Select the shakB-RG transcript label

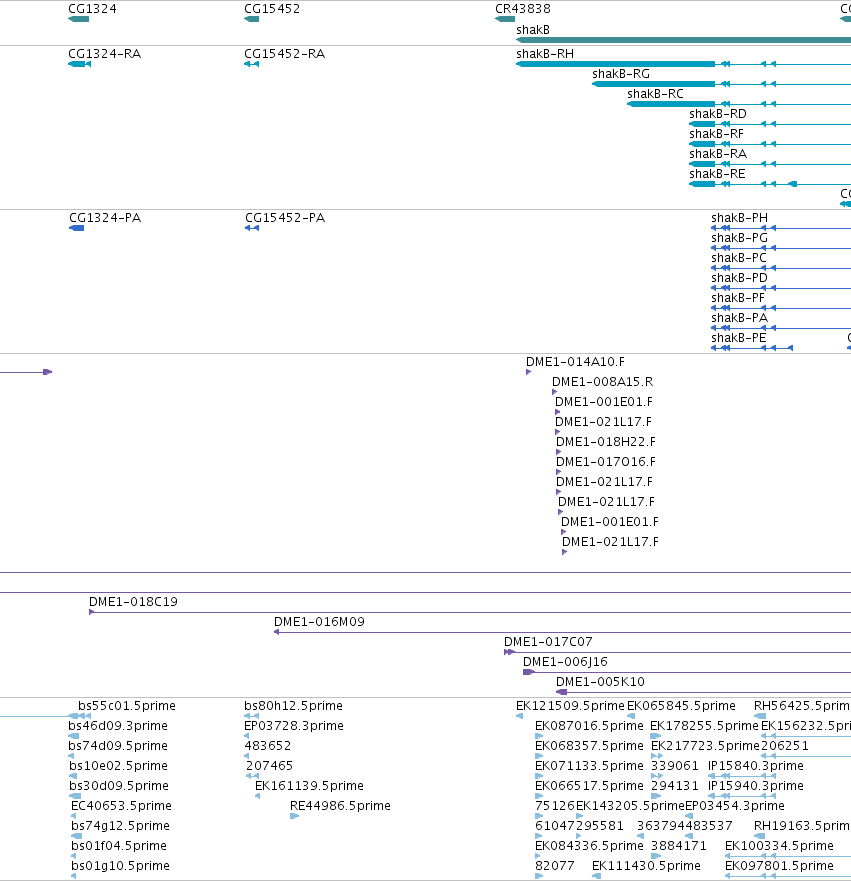(x=621, y=74)
